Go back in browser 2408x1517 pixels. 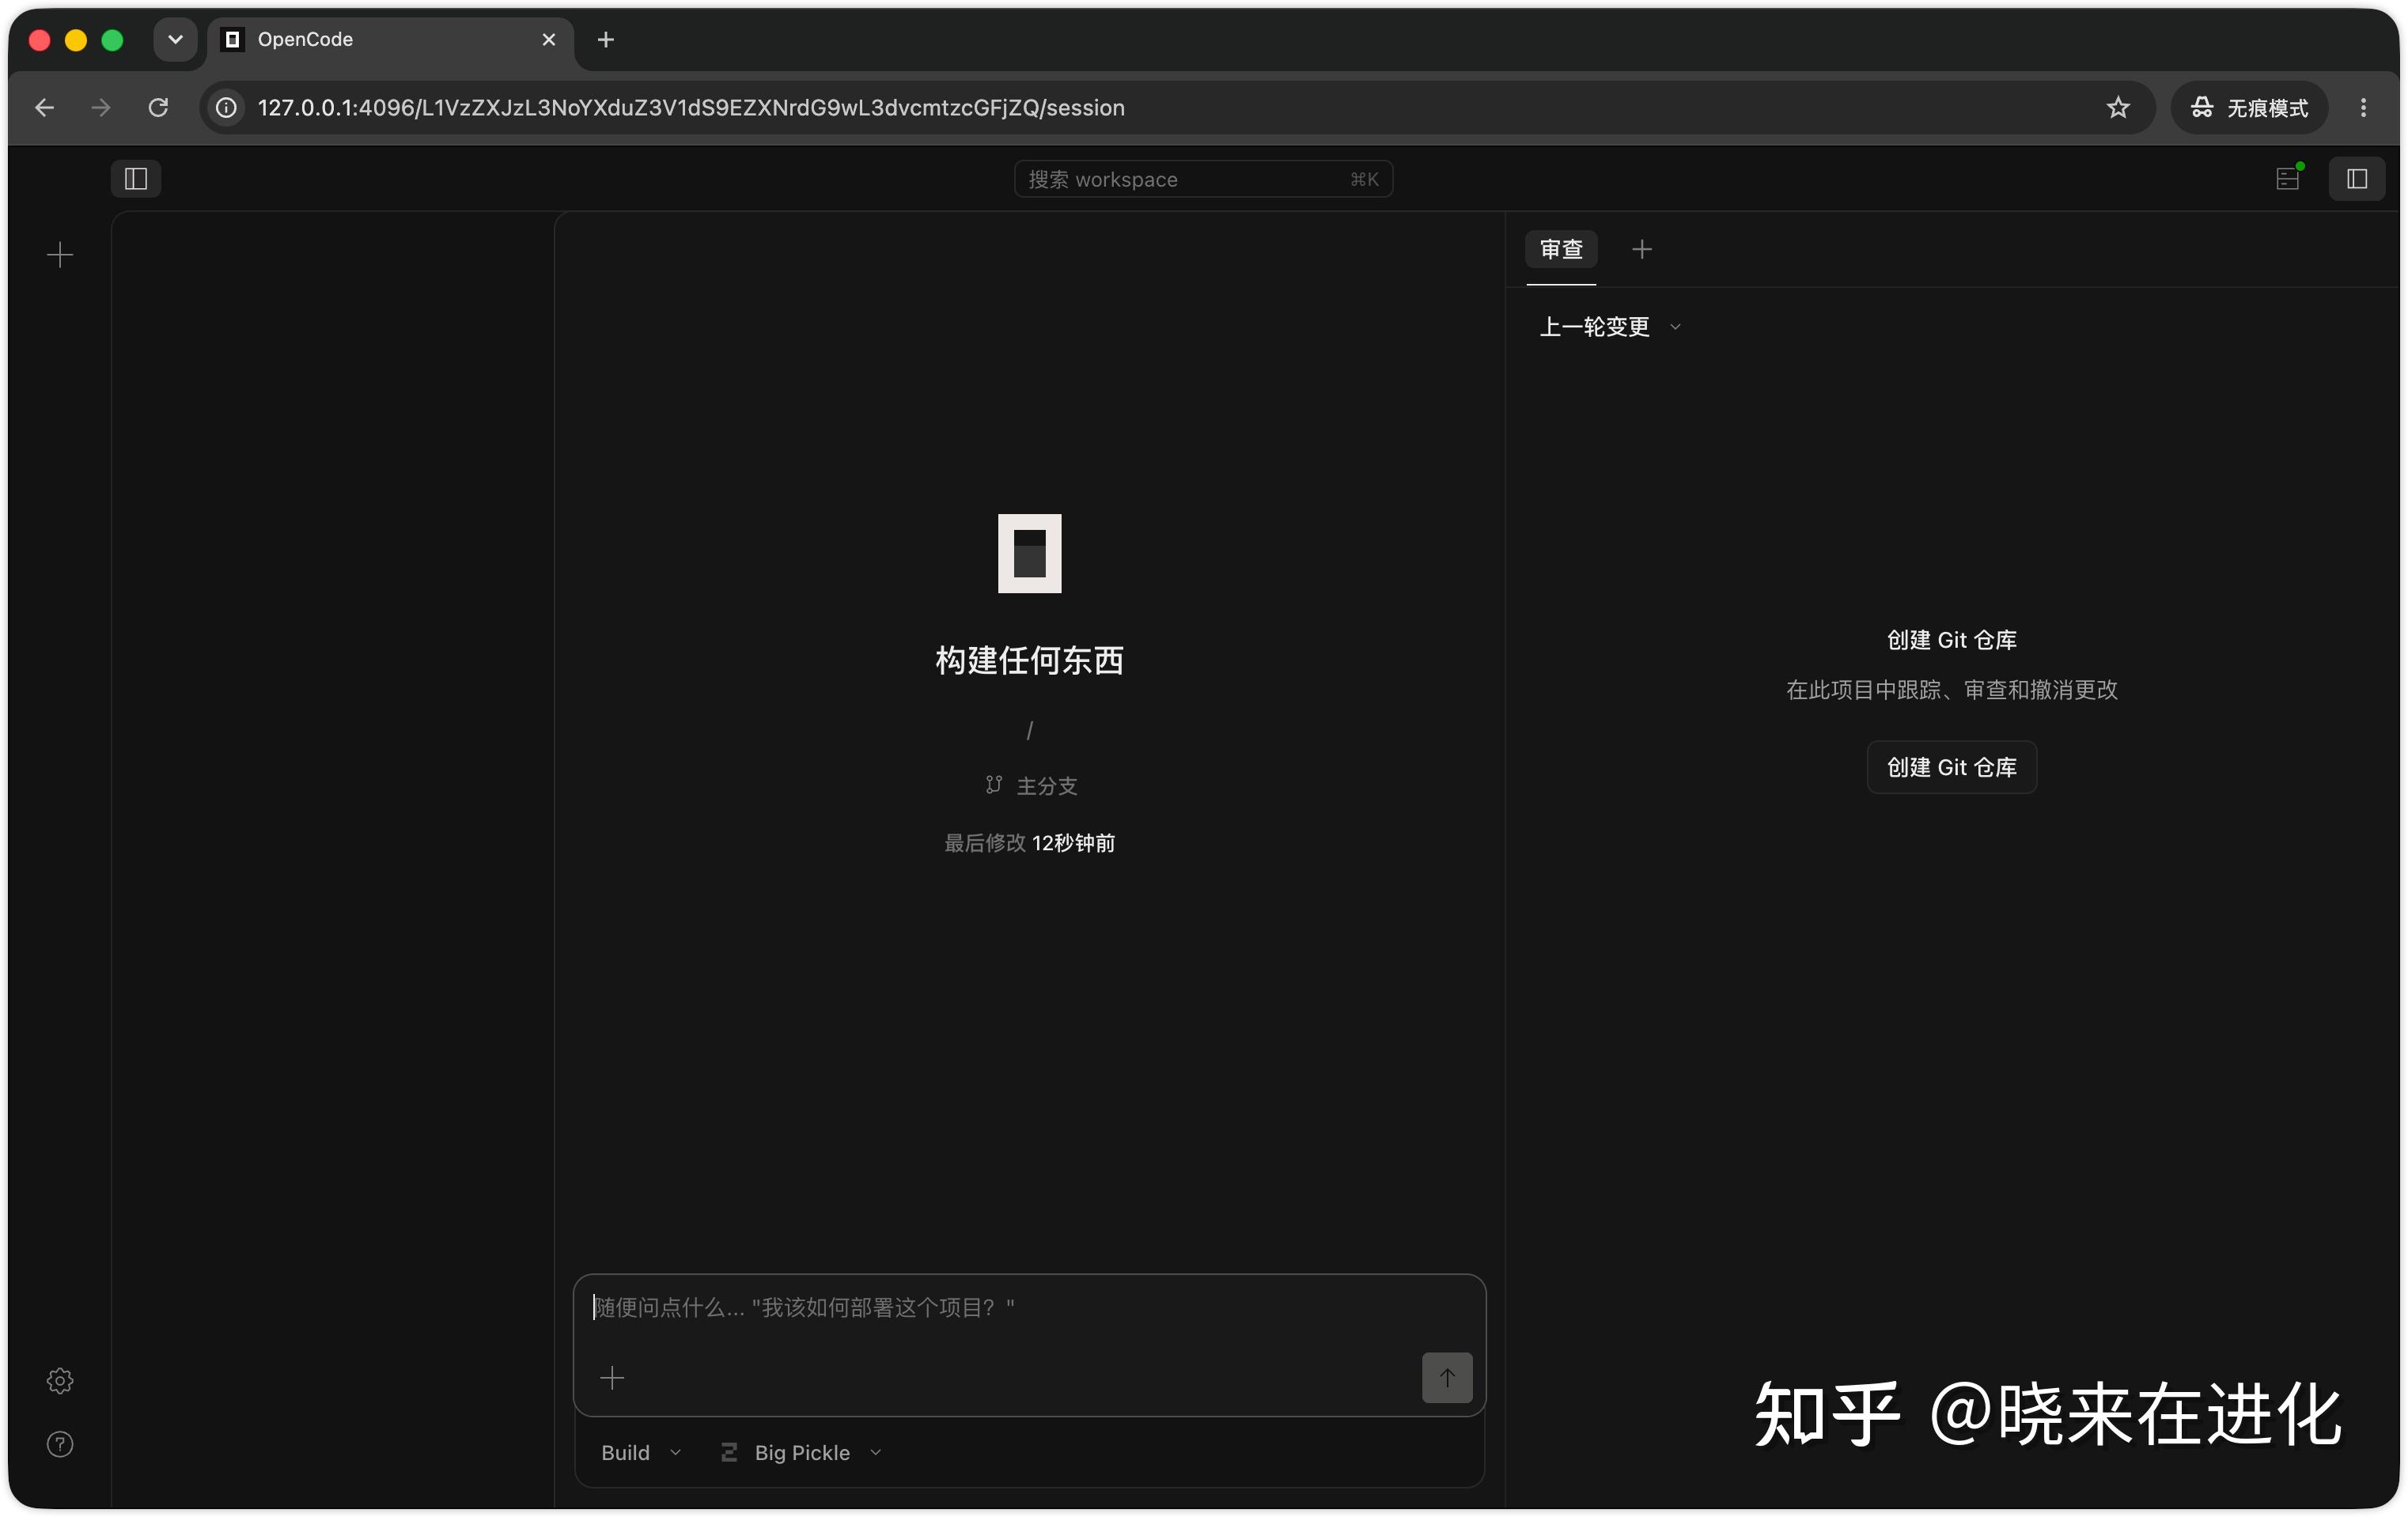[x=44, y=107]
